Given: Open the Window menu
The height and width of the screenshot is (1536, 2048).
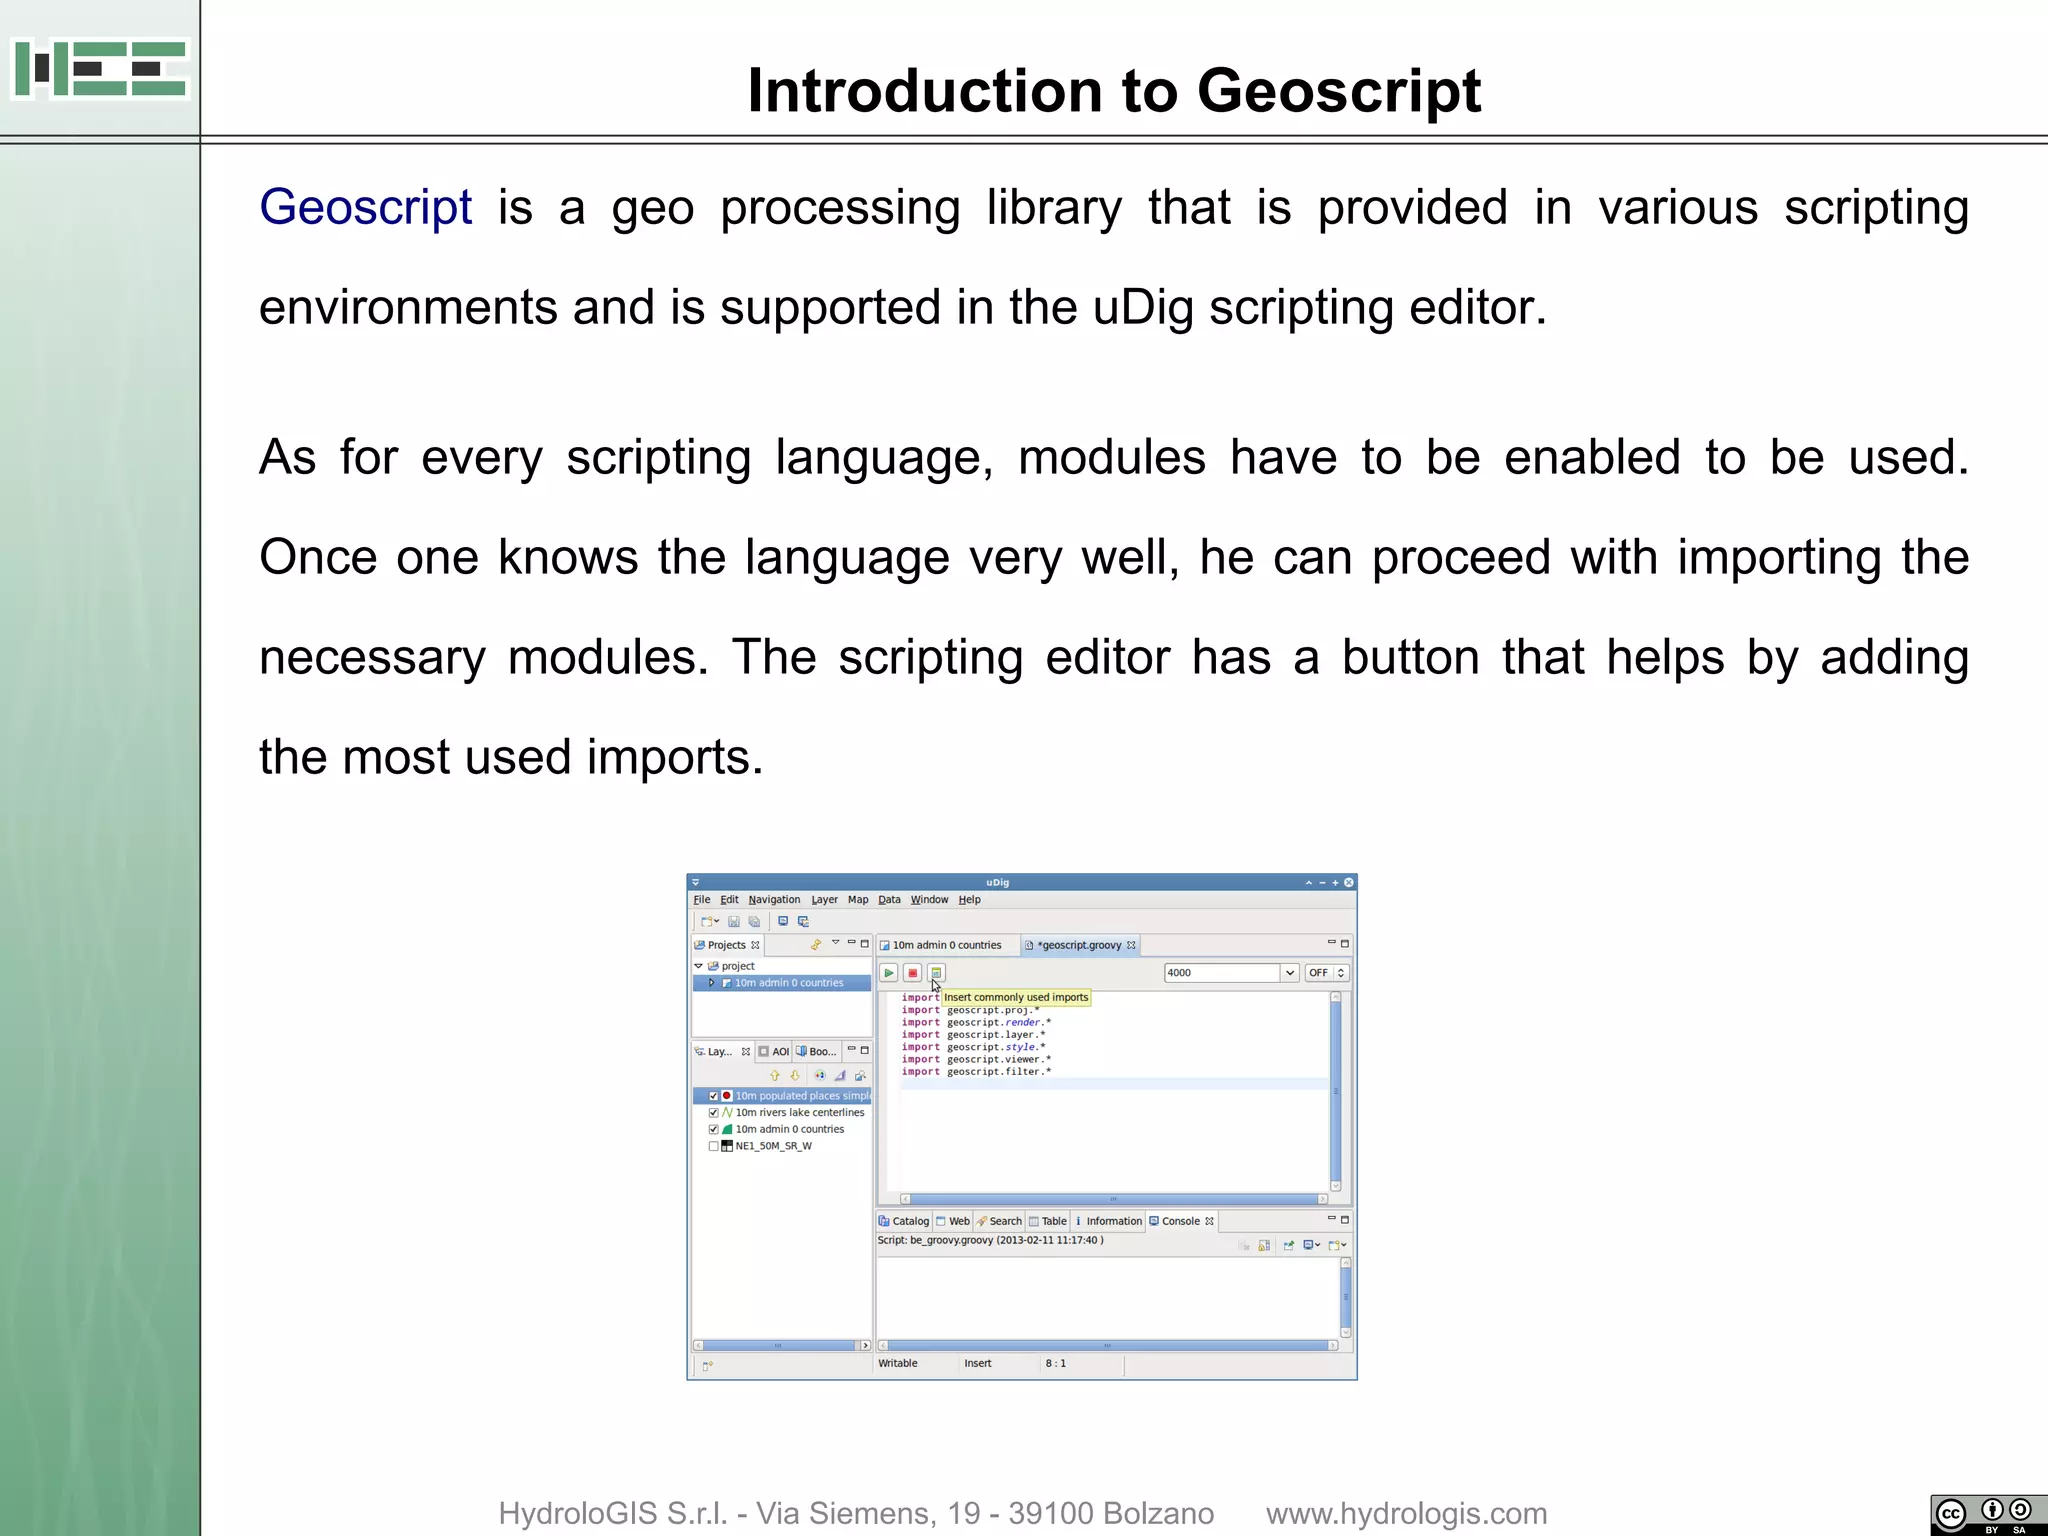Looking at the screenshot, I should (929, 900).
